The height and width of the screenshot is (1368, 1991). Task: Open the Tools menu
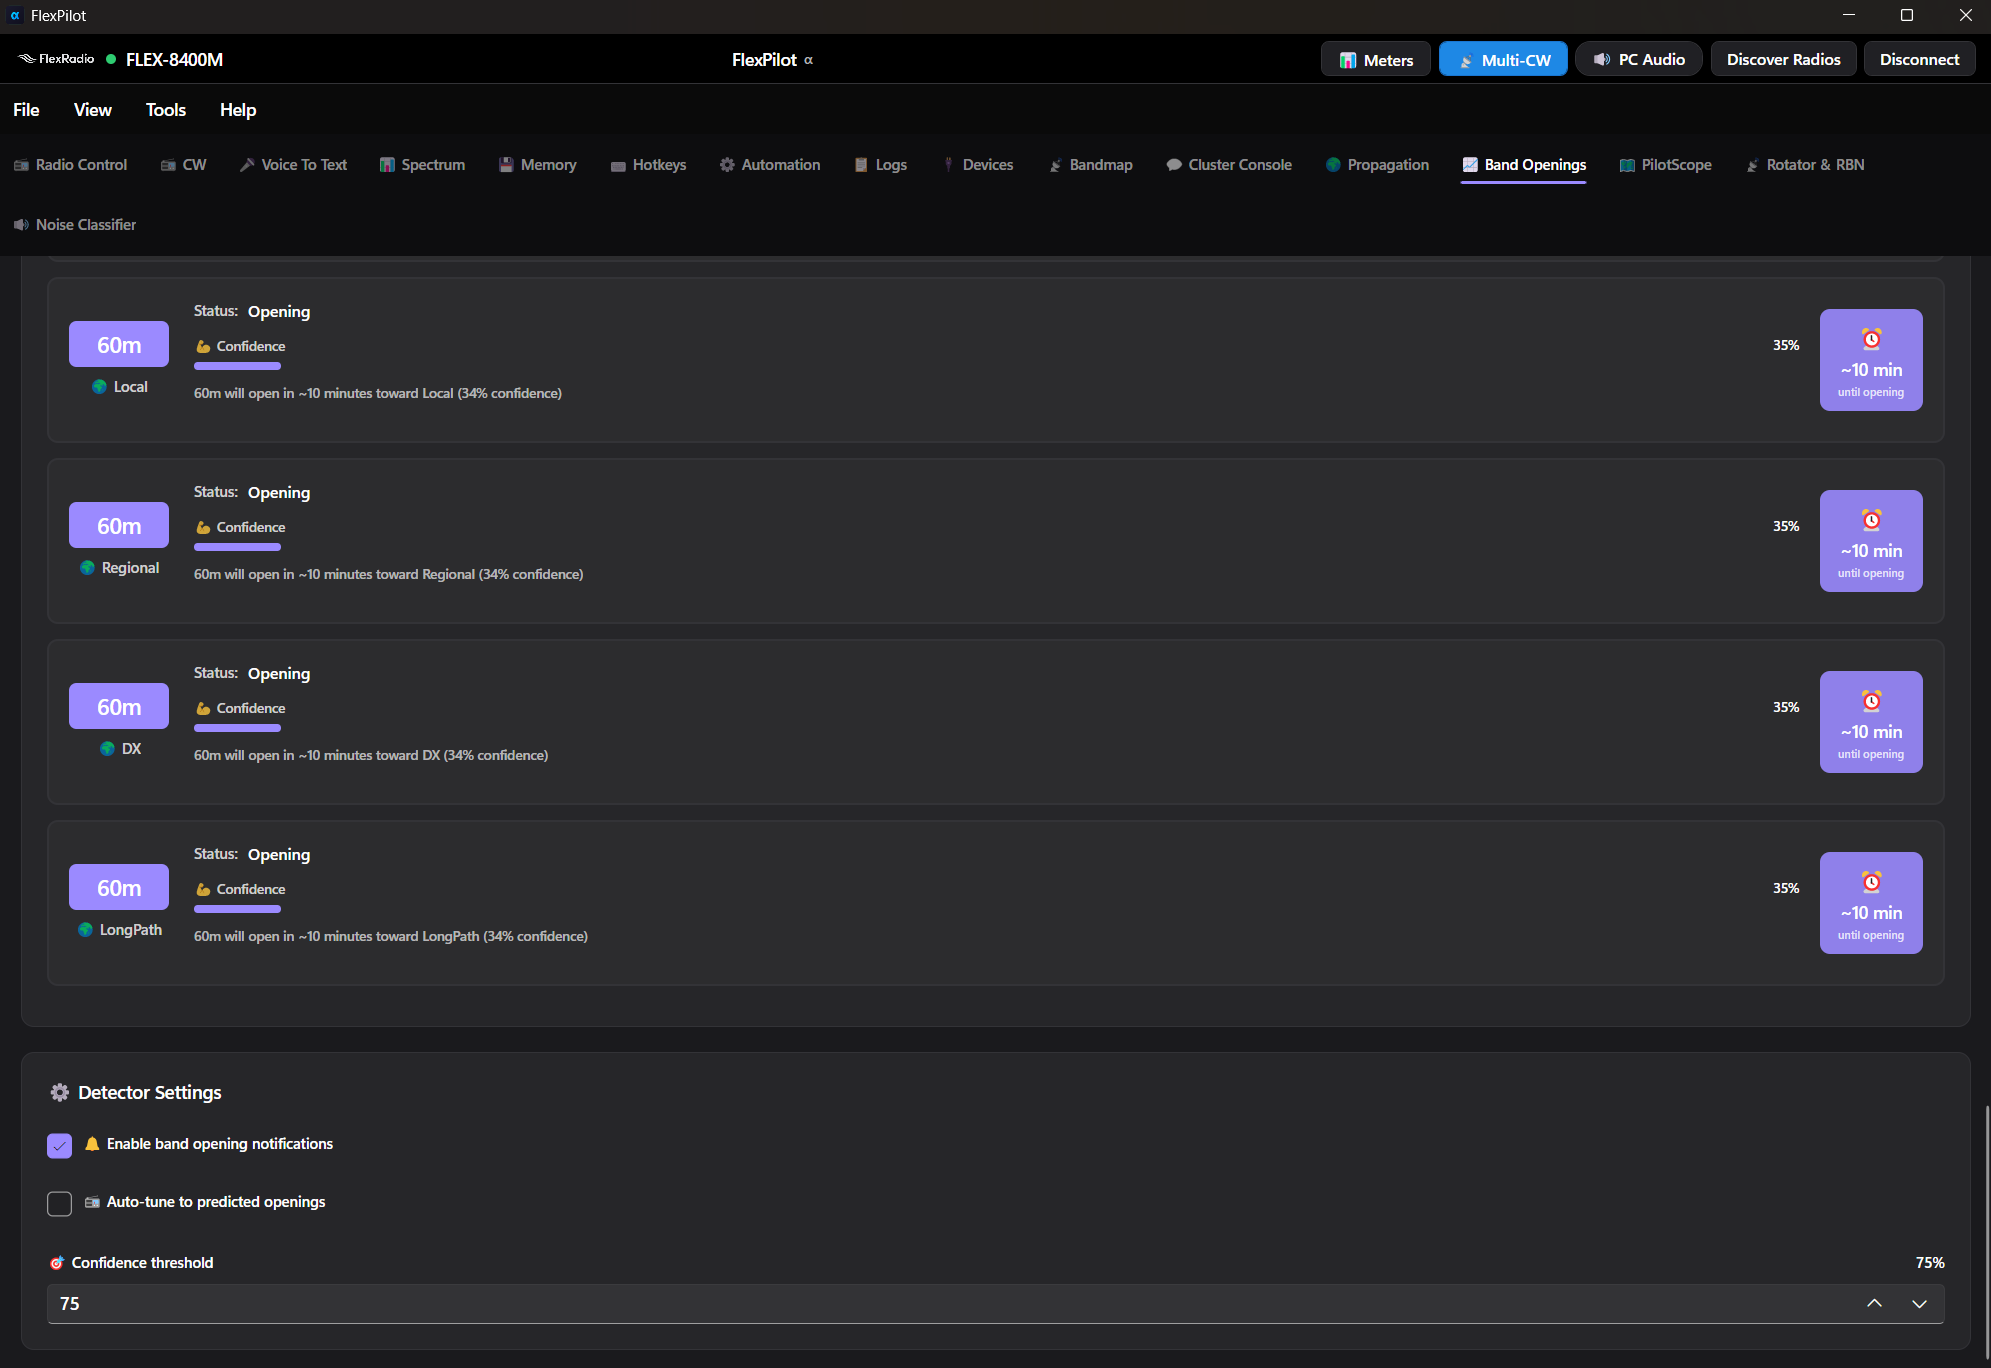(166, 110)
